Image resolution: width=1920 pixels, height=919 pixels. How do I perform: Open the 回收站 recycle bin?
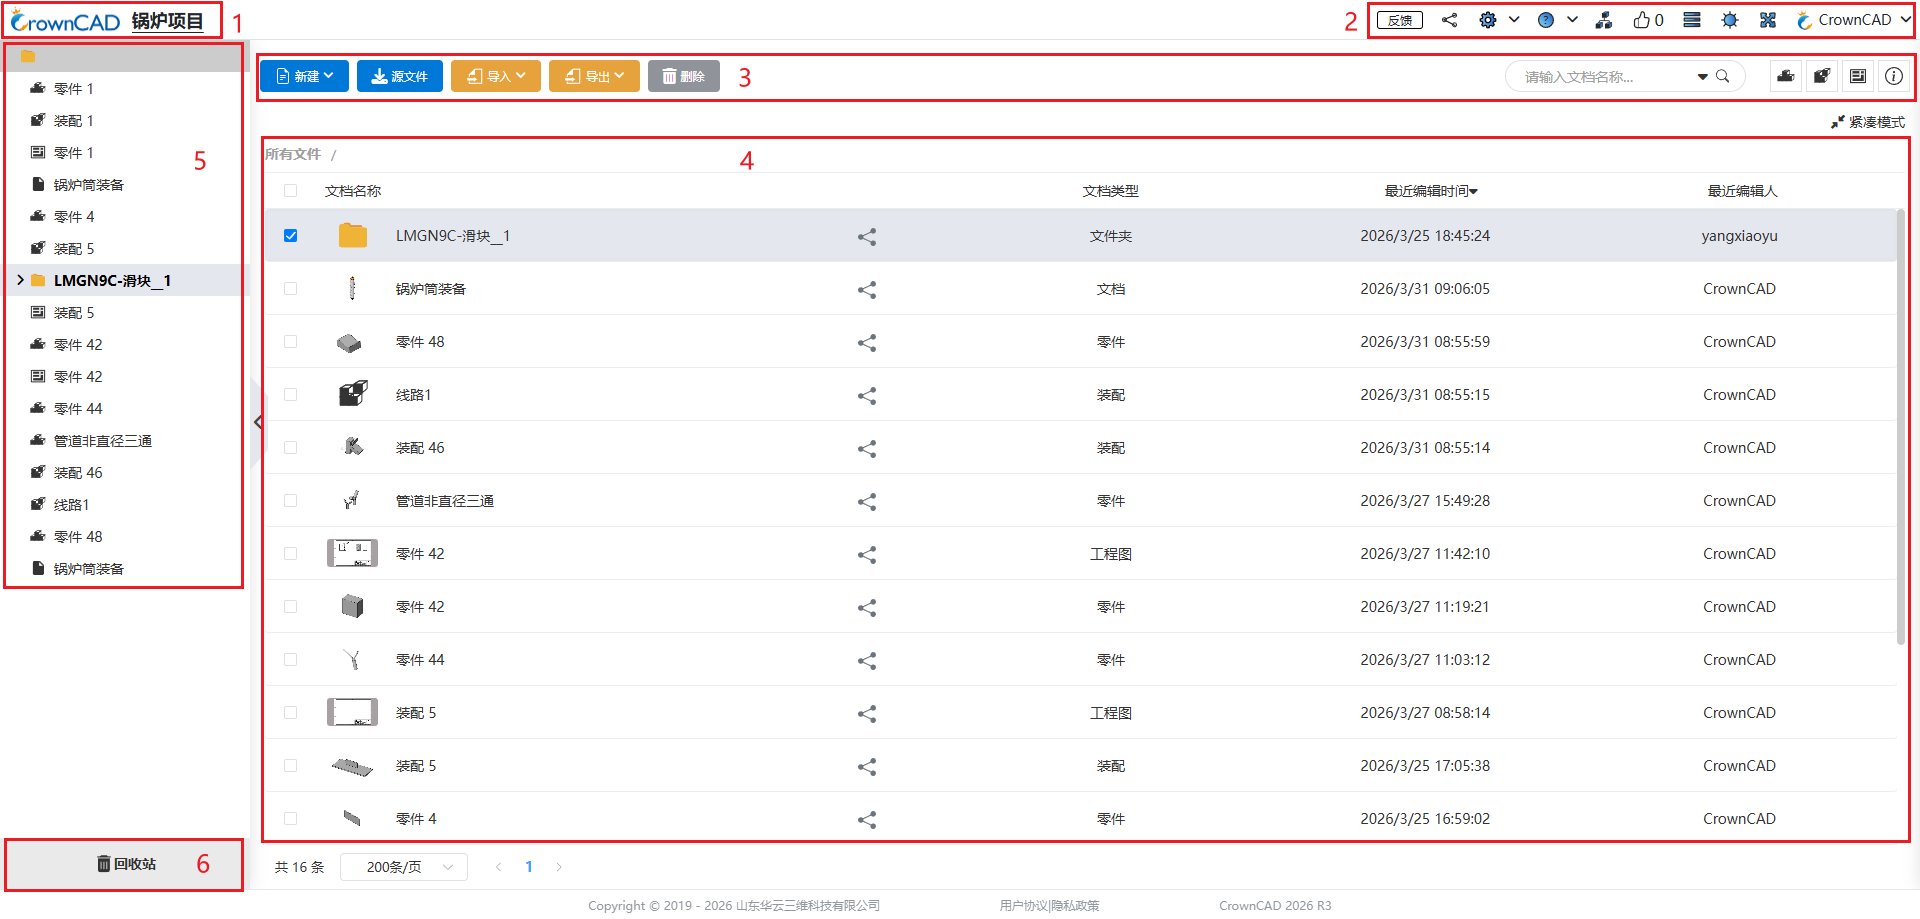point(126,864)
